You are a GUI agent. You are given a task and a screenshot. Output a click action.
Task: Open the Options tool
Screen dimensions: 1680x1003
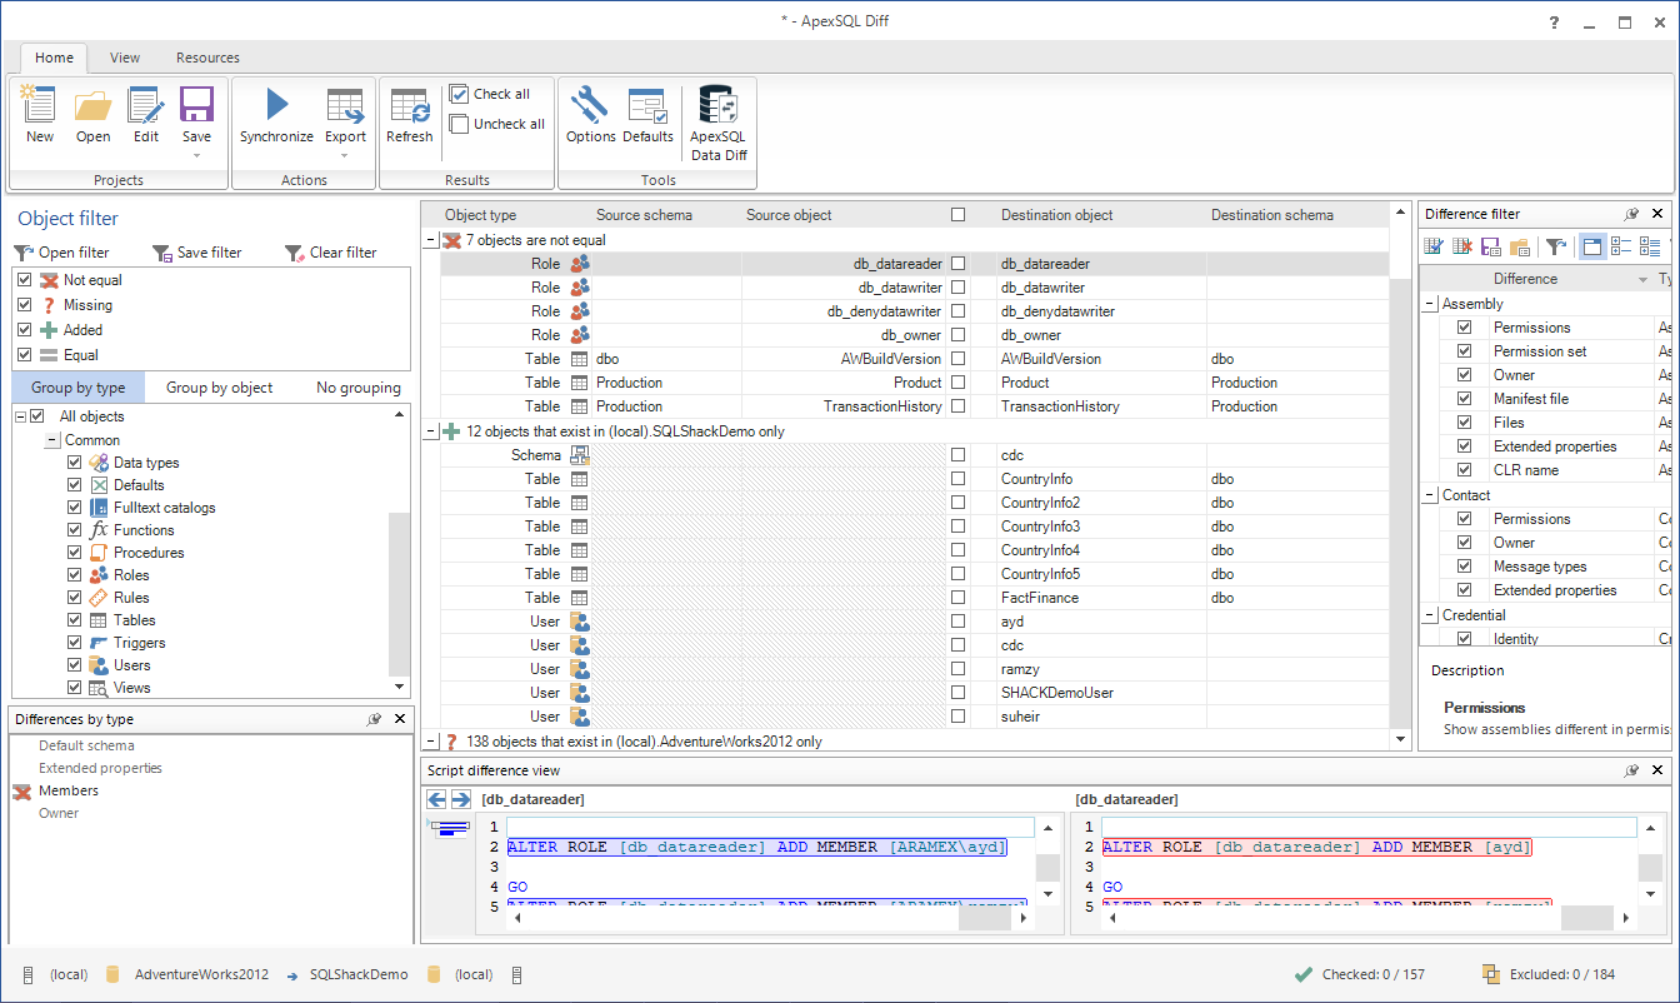click(x=590, y=106)
